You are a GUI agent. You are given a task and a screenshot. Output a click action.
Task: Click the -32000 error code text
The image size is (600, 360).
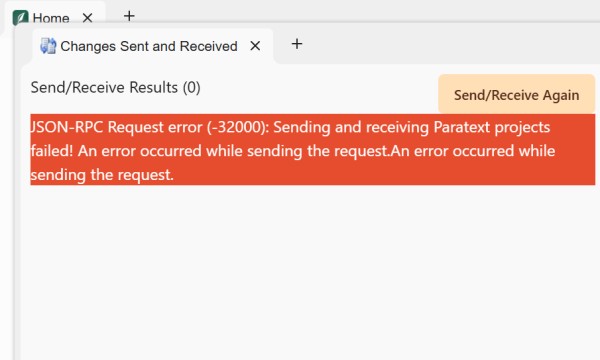238,127
